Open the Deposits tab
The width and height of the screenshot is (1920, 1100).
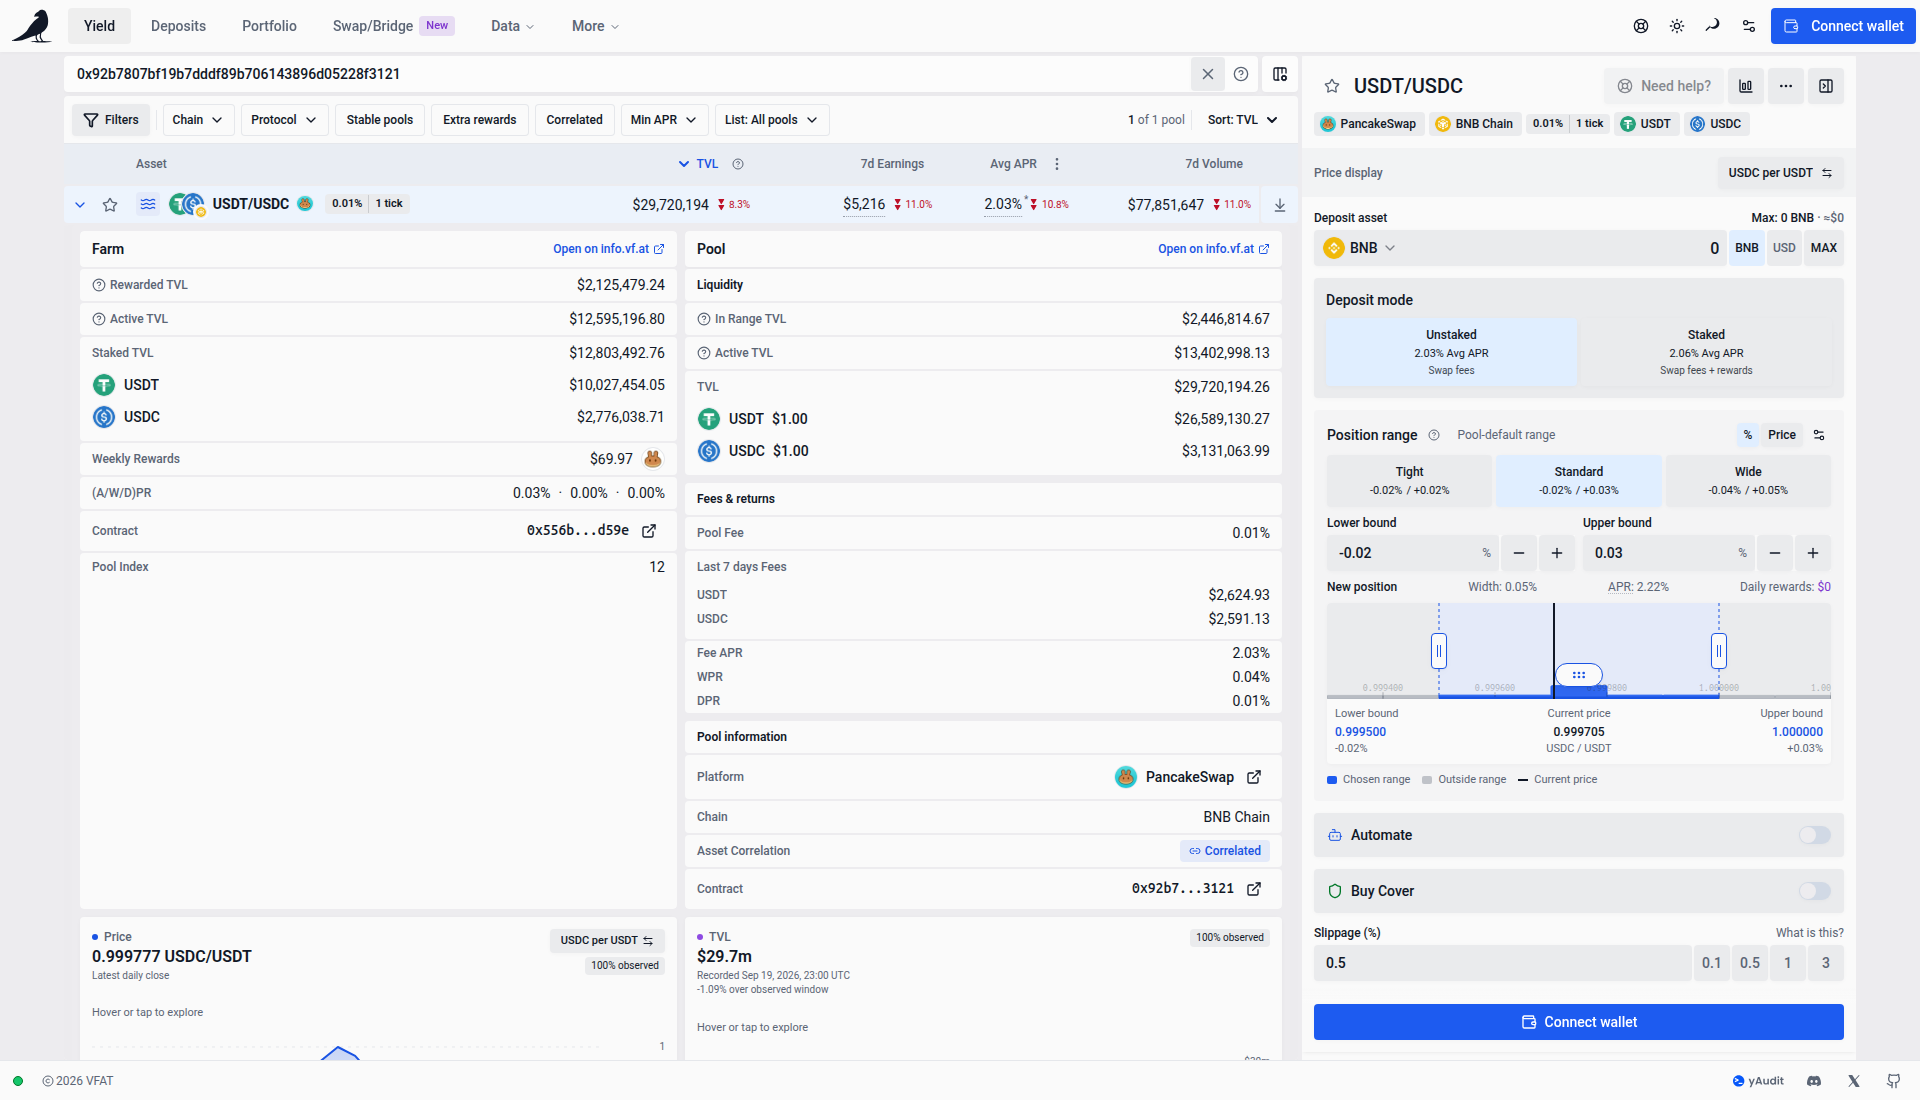(x=178, y=26)
